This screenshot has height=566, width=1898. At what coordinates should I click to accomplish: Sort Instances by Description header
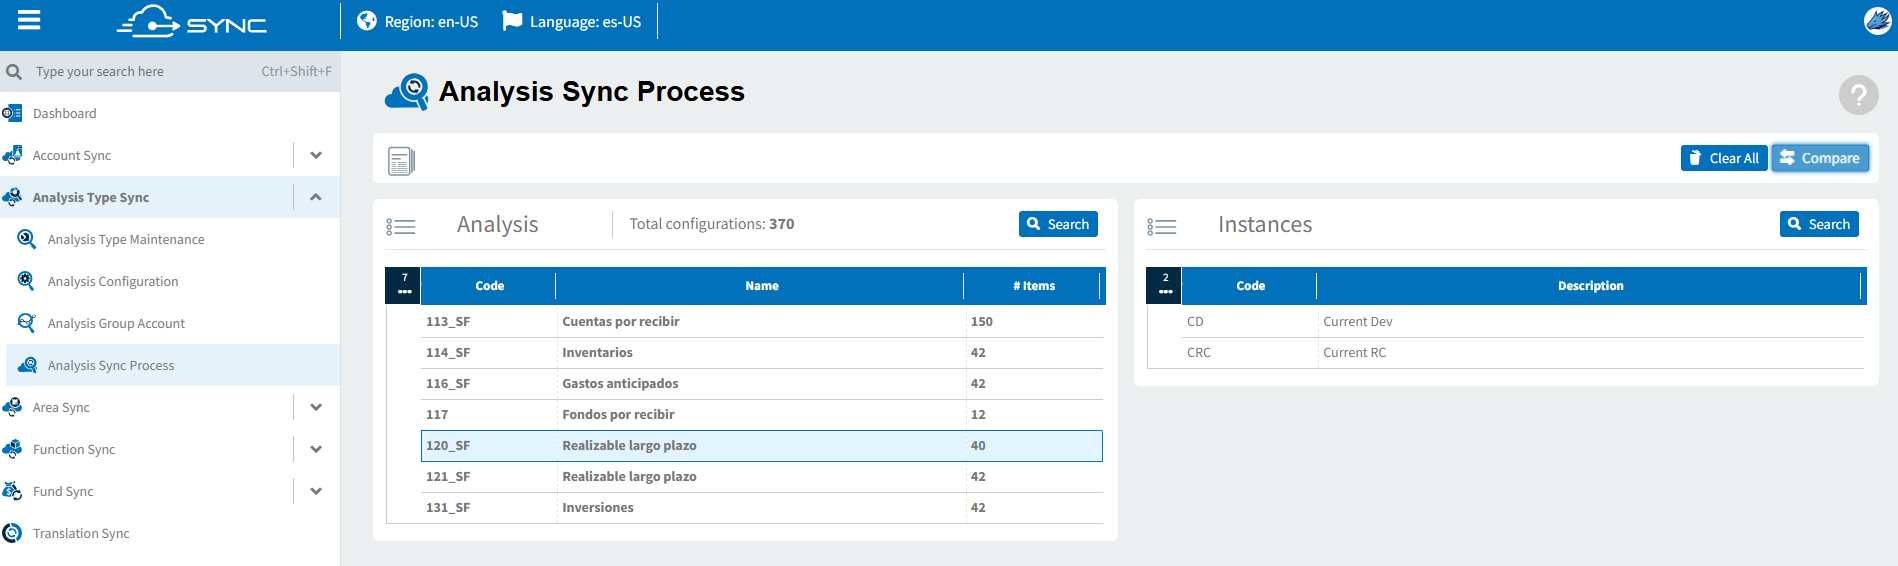pos(1590,286)
